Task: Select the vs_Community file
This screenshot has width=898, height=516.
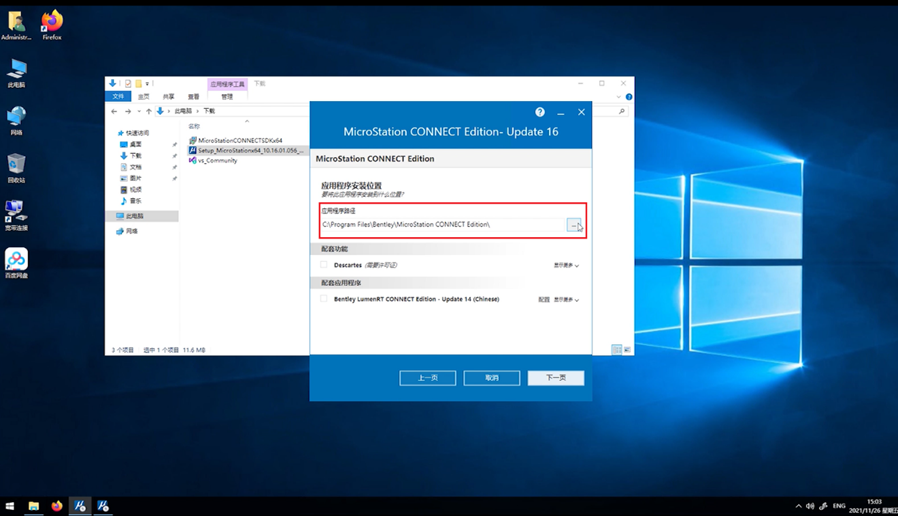Action: [213, 161]
